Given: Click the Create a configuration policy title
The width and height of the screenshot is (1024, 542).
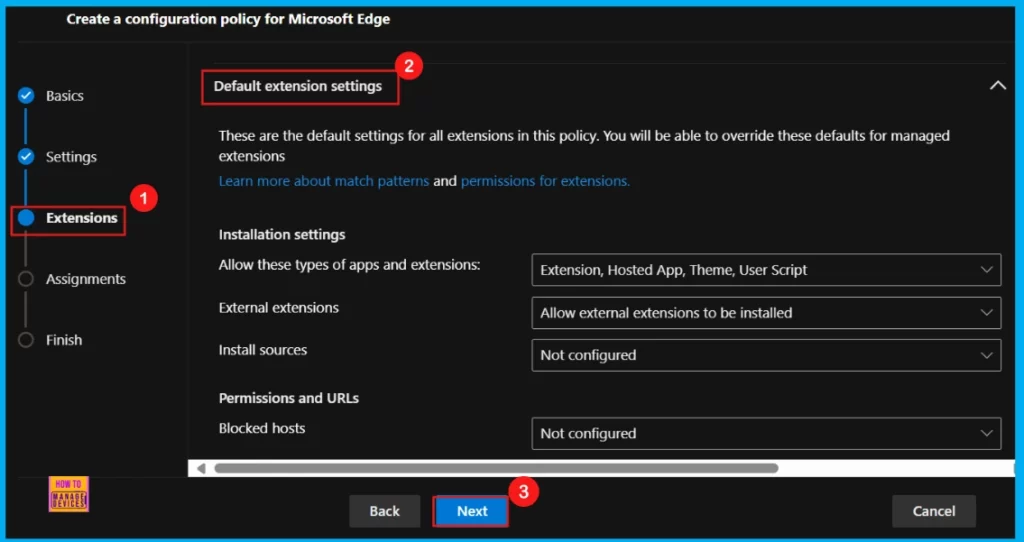Looking at the screenshot, I should coord(228,19).
